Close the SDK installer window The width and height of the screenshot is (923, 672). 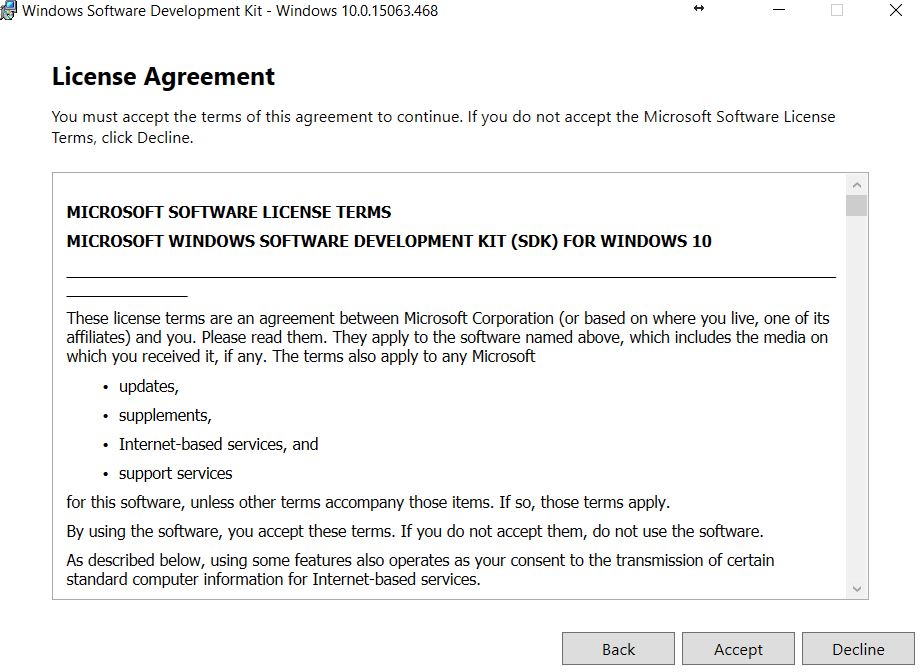(895, 10)
